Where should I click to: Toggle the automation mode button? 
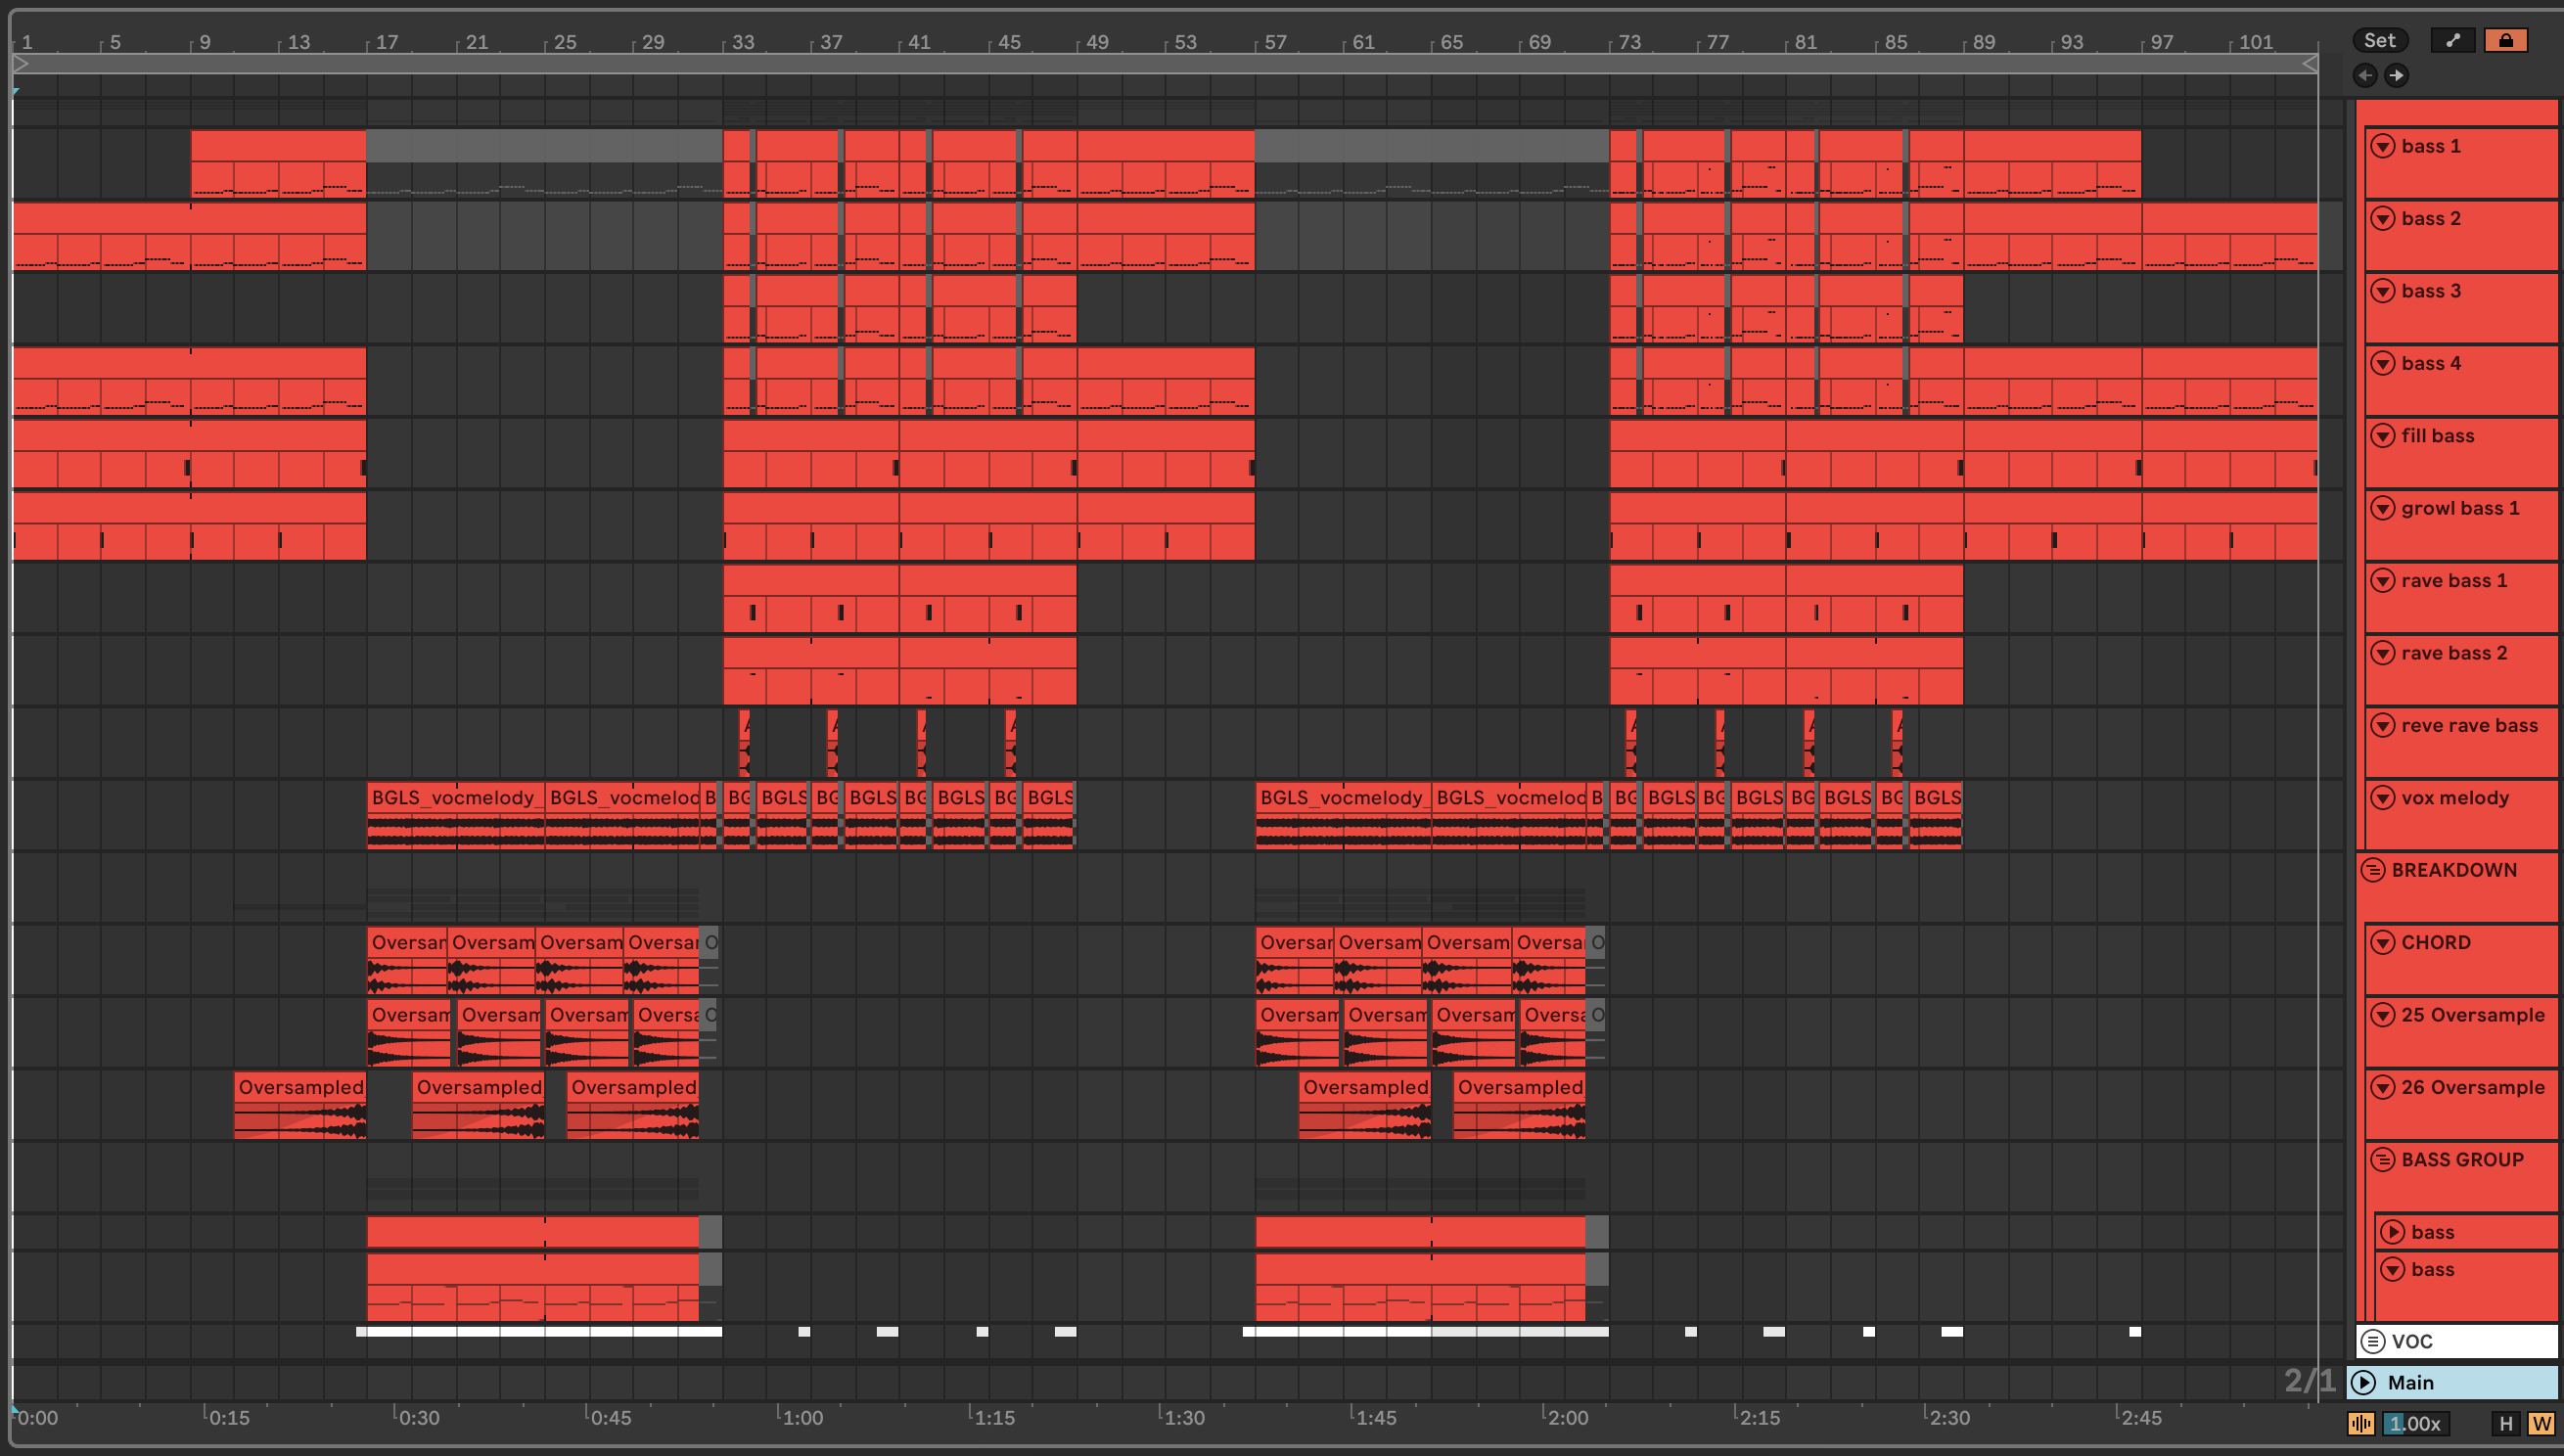[x=2452, y=40]
